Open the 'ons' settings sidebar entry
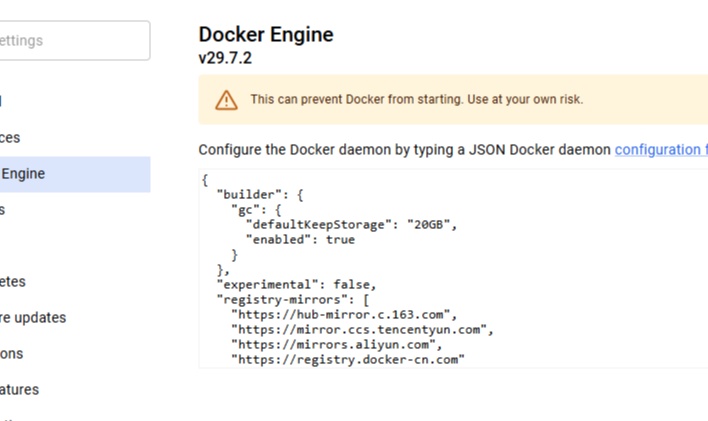 point(11,354)
